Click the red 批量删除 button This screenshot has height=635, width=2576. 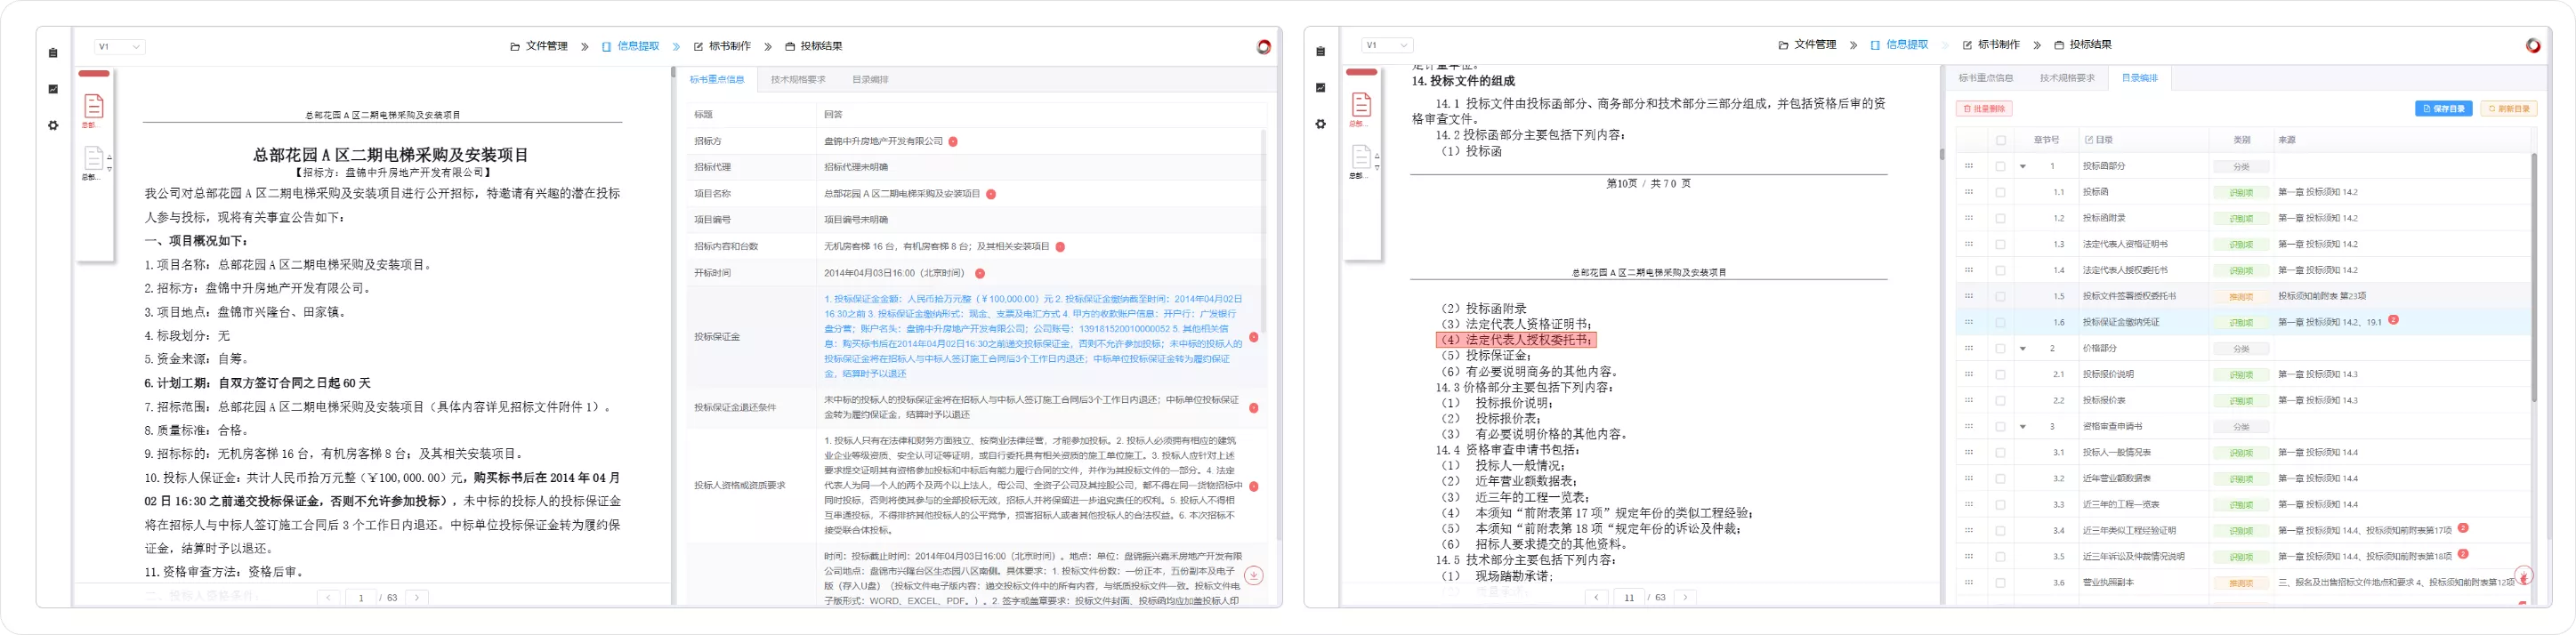point(1984,108)
